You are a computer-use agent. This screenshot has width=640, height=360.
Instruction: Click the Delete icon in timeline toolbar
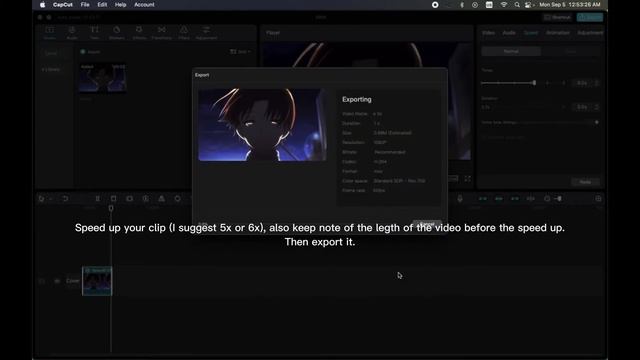pos(113,199)
